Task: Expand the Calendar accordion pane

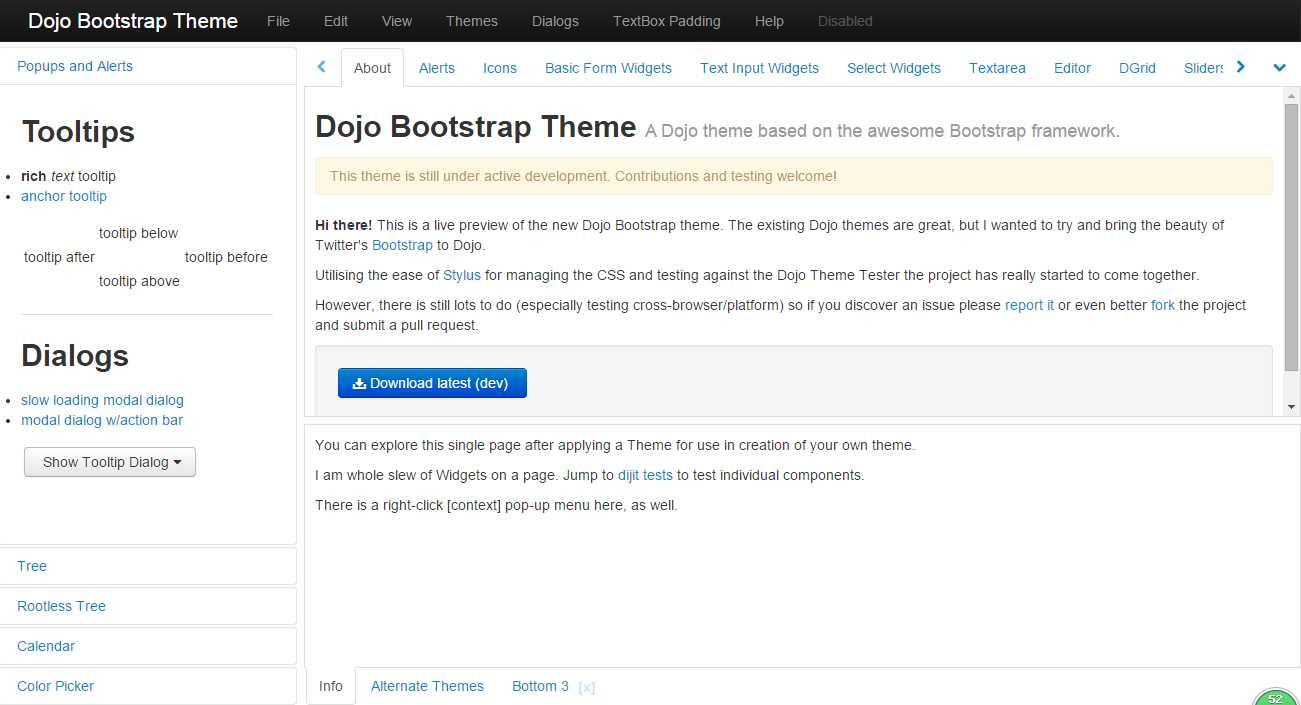Action: (148, 646)
